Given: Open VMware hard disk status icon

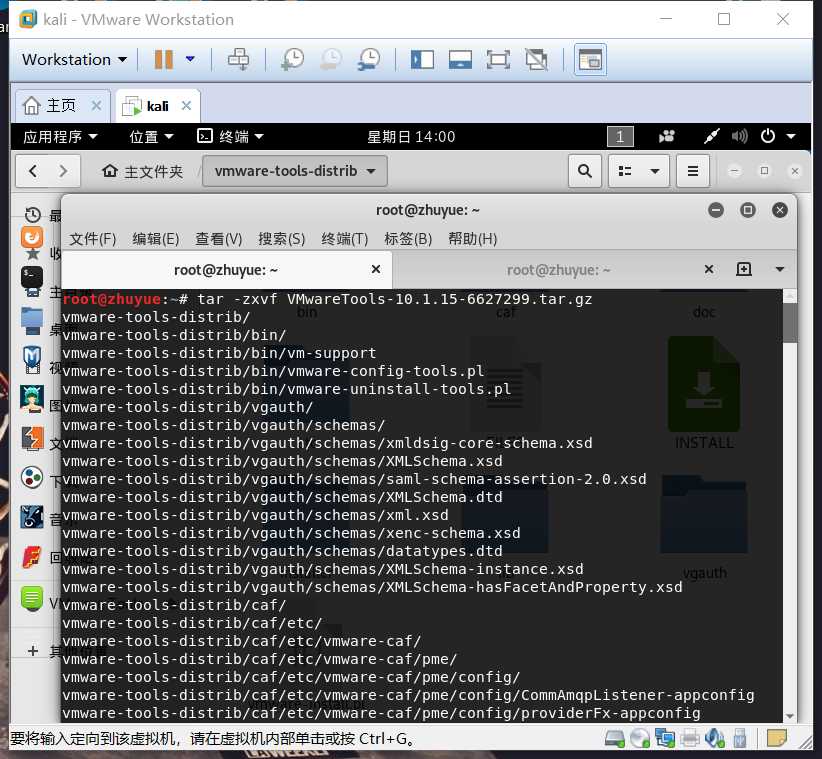Looking at the screenshot, I should (615, 739).
